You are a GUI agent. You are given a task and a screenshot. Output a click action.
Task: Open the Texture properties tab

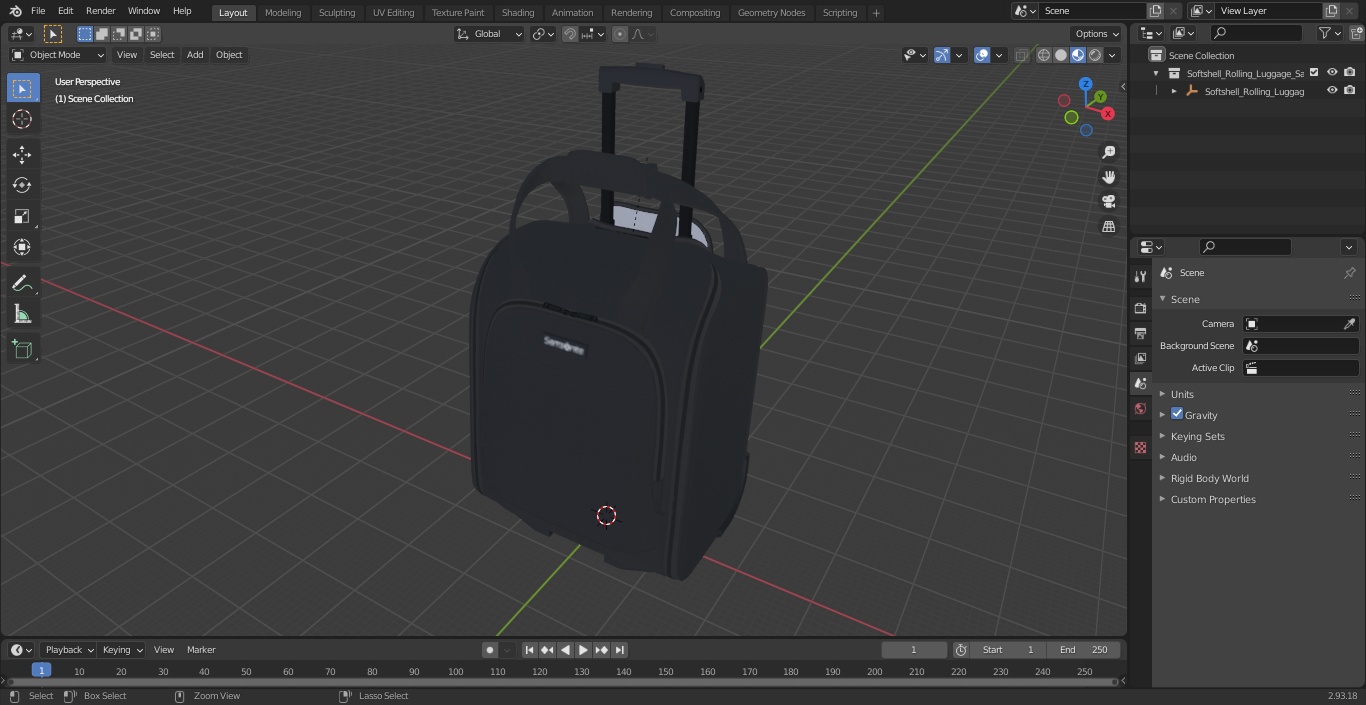pyautogui.click(x=1140, y=448)
